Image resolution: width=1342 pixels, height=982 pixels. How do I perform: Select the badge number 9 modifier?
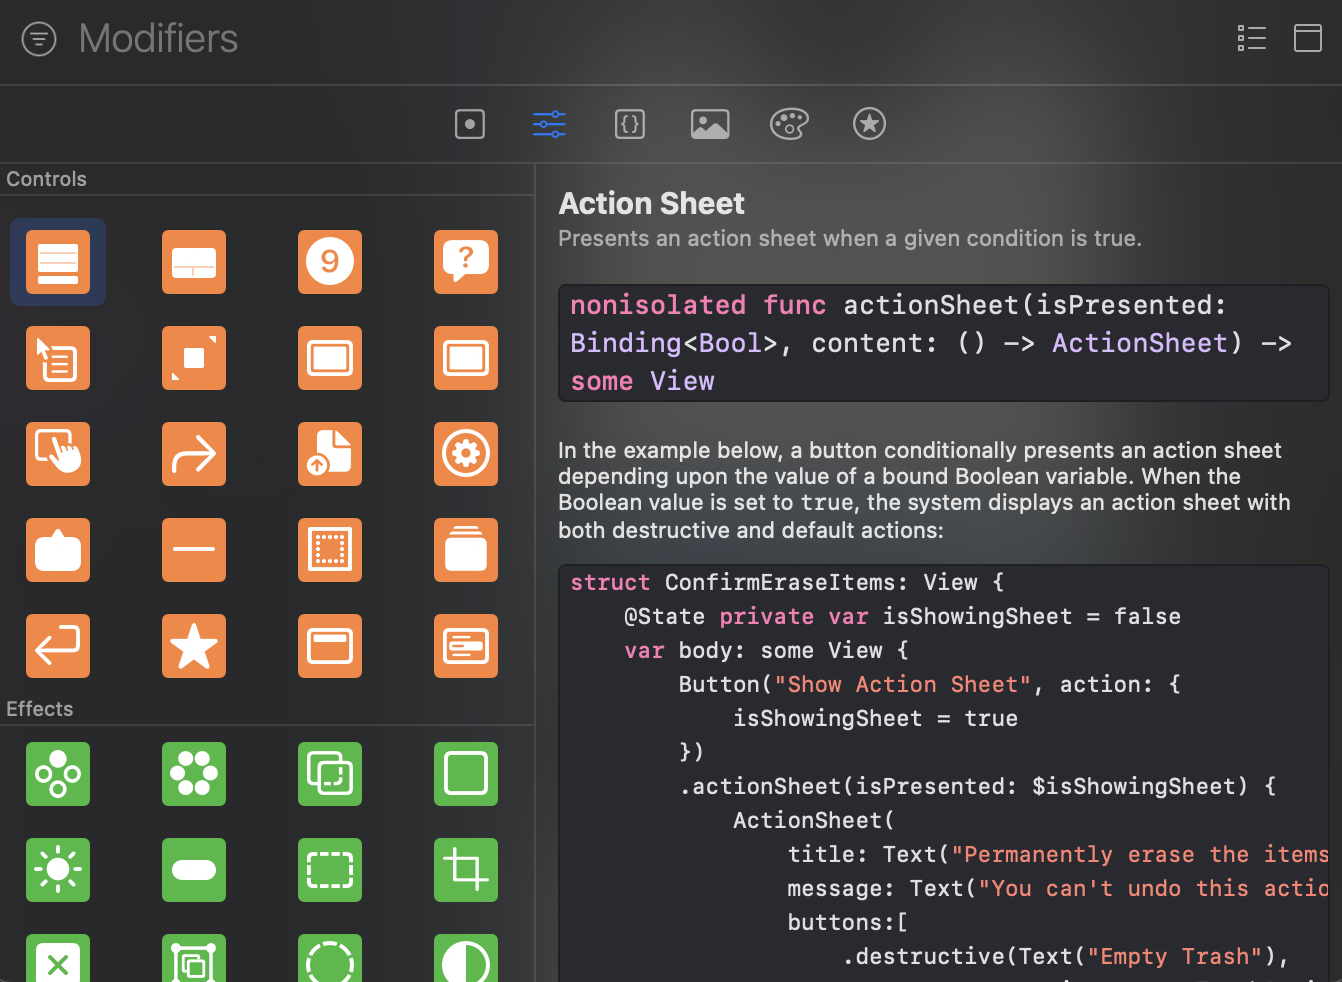330,262
